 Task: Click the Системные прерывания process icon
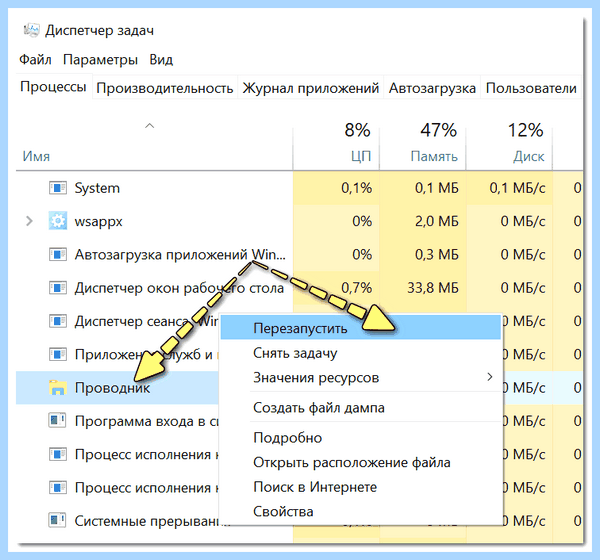(57, 521)
